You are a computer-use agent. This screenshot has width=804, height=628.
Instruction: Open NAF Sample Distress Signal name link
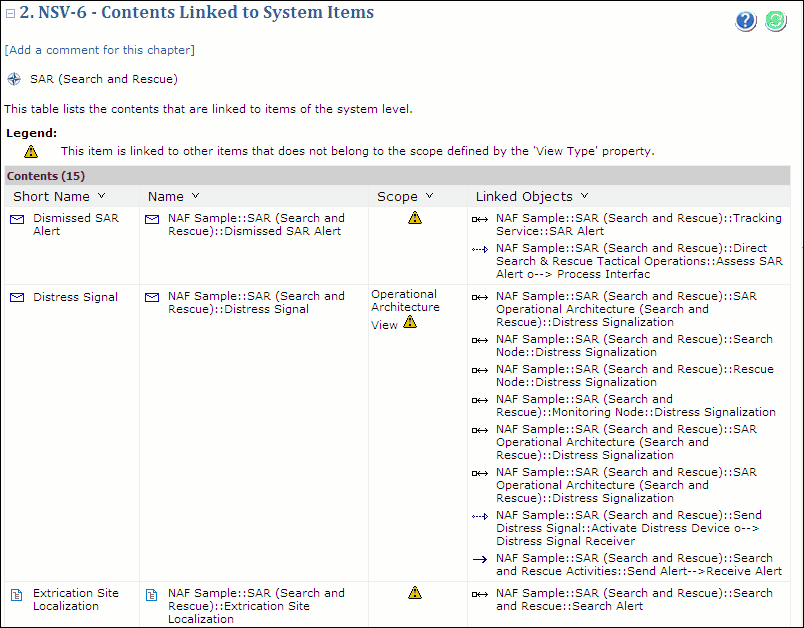coord(256,303)
